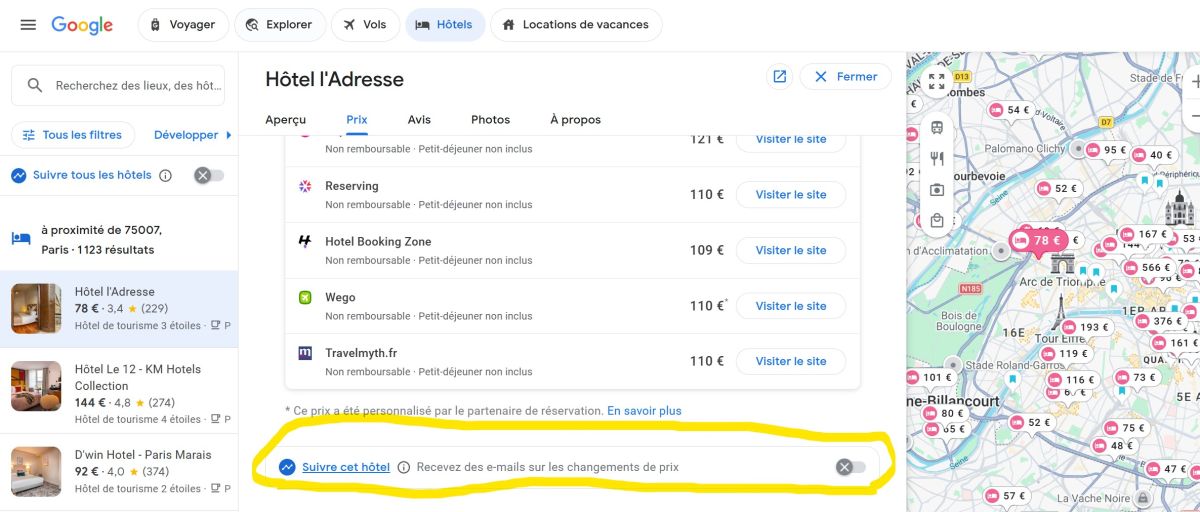
Task: Show public transit on the map
Action: point(937,128)
